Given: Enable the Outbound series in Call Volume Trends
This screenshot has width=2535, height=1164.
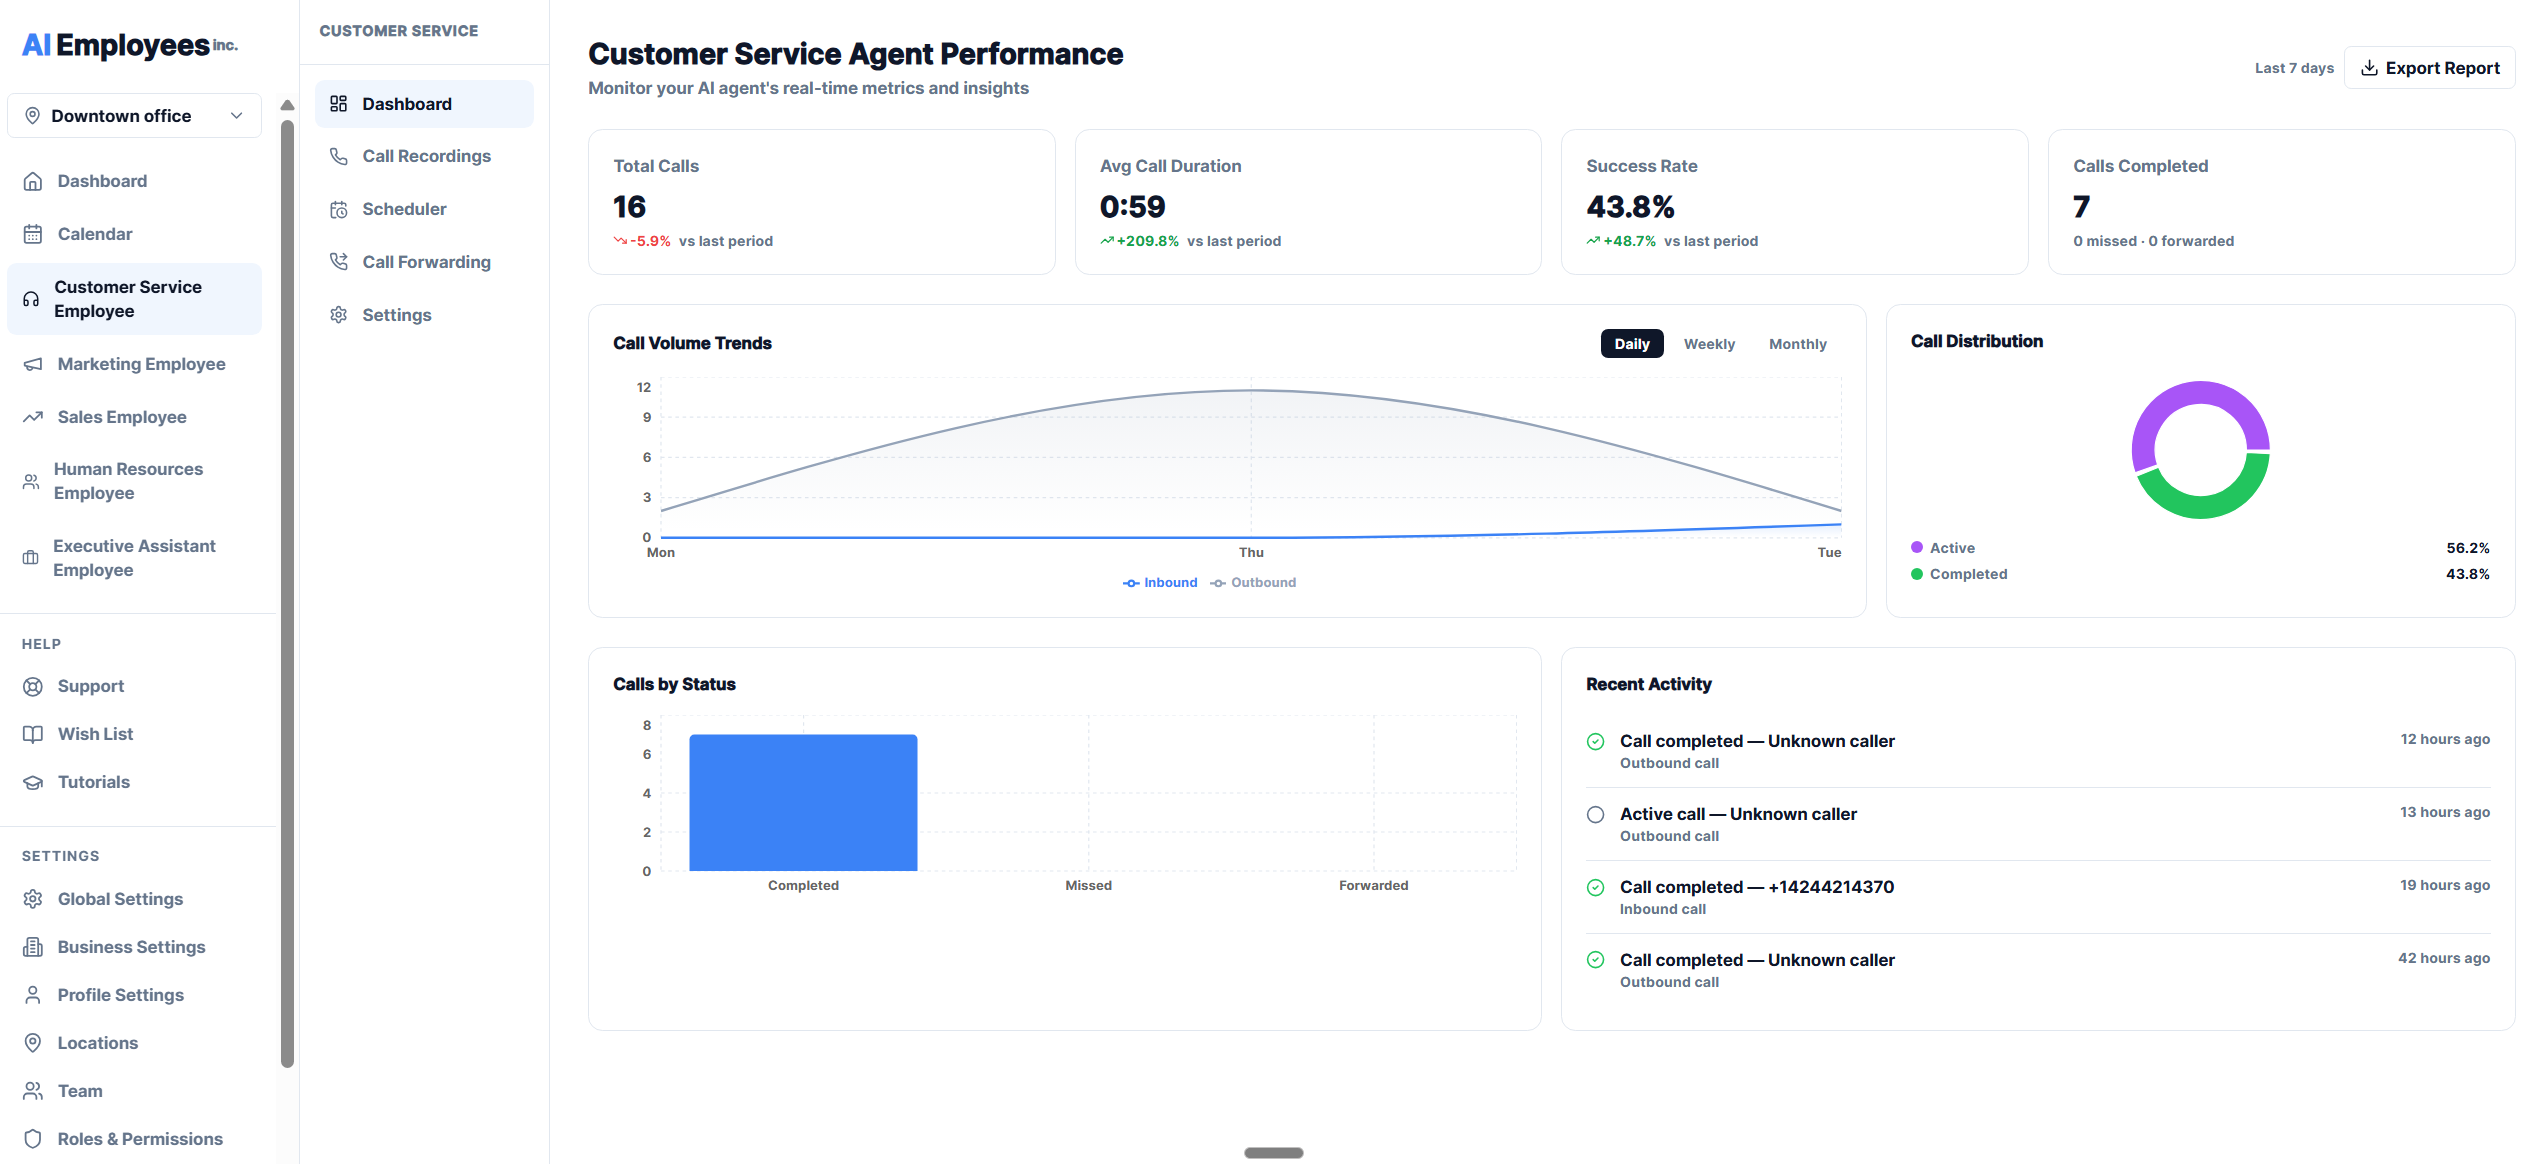Looking at the screenshot, I should tap(1253, 582).
